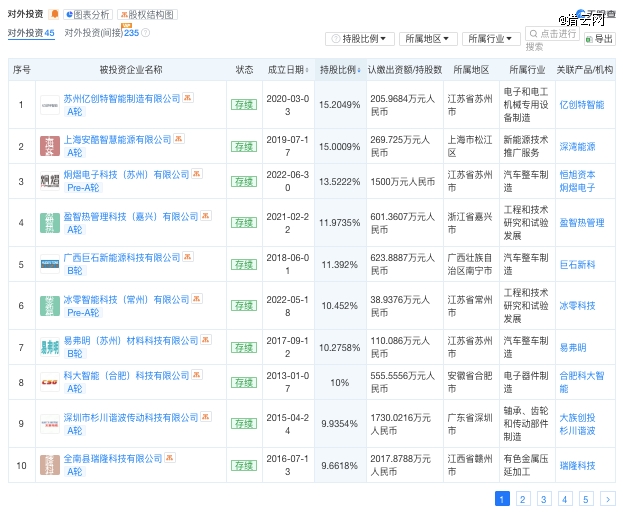623x528 pixels.
Task: Click the company logo of 科大智能（合肥）科技有限公司
Action: pos(50,382)
